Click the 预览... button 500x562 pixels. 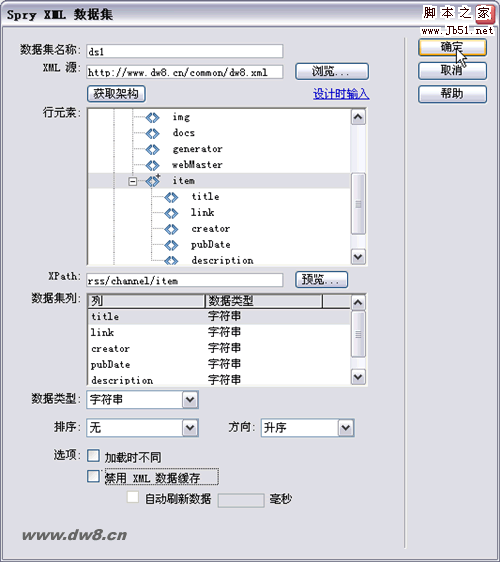(x=322, y=280)
